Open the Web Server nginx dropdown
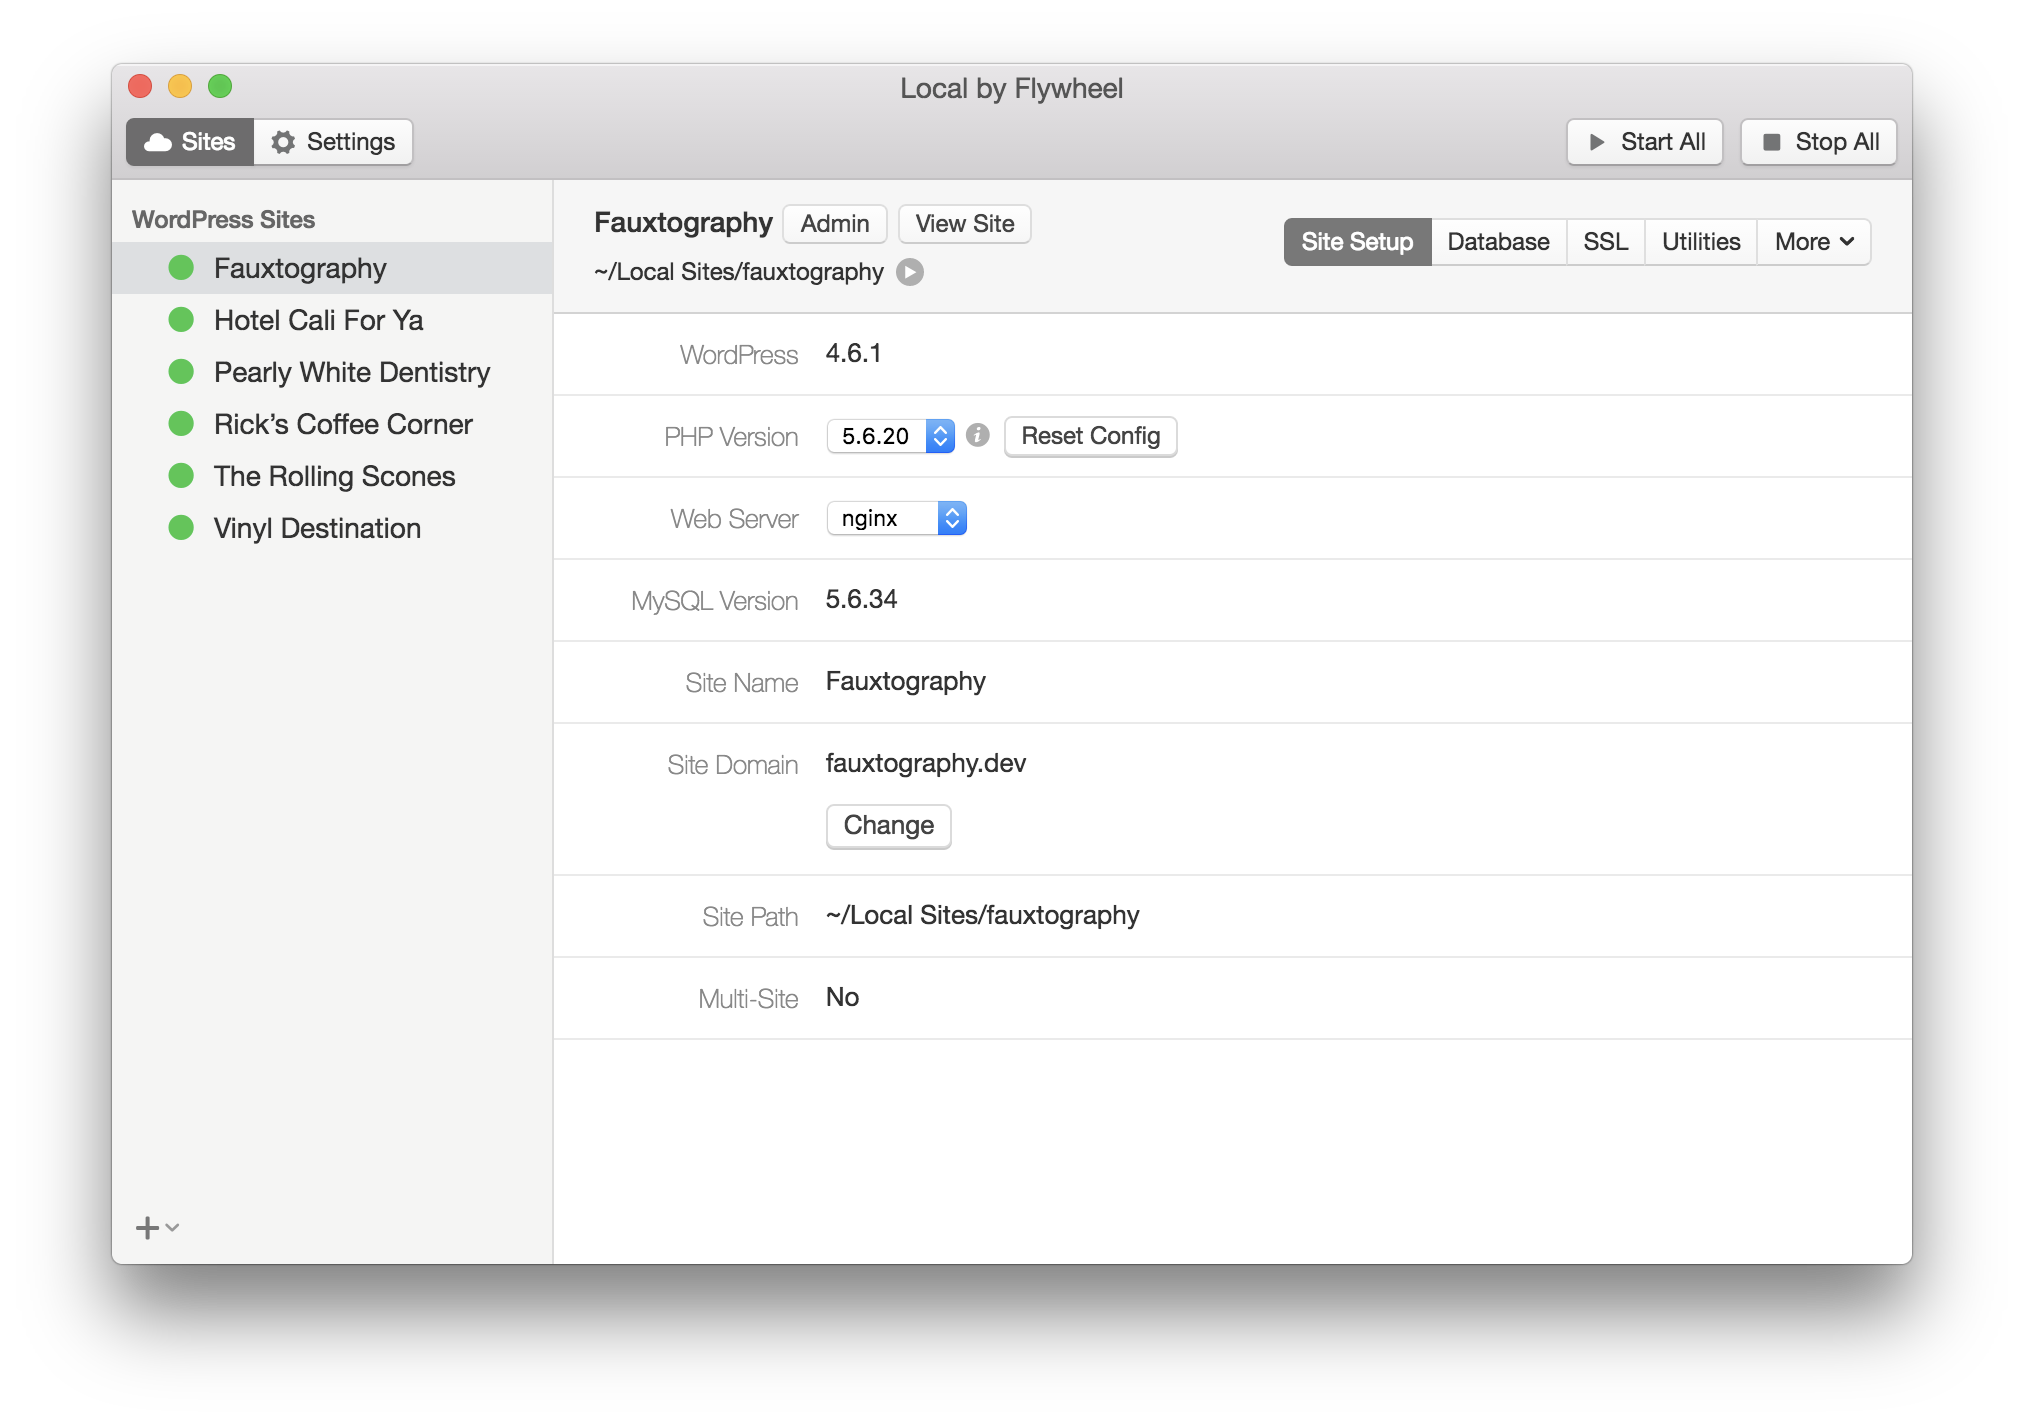Screen dimensions: 2024x1424 pos(896,518)
